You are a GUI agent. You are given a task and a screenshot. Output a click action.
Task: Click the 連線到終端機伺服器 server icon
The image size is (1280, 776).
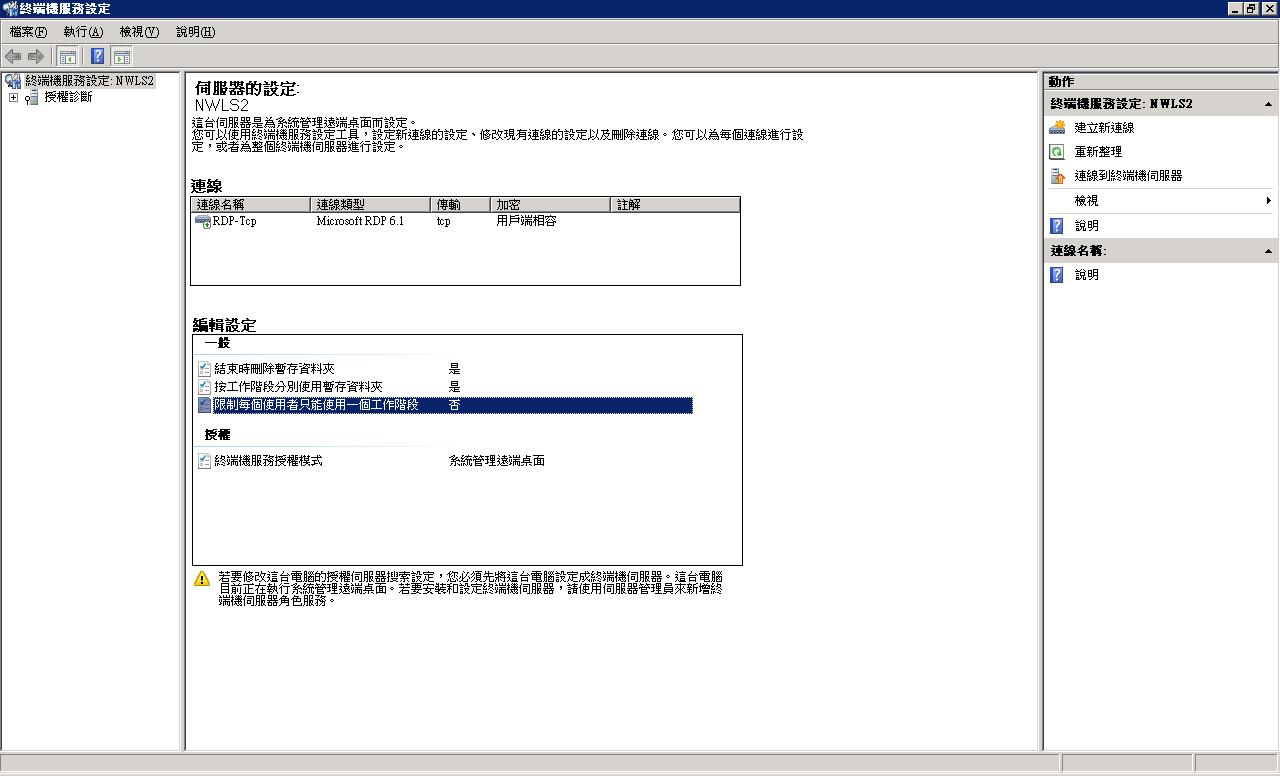1057,176
